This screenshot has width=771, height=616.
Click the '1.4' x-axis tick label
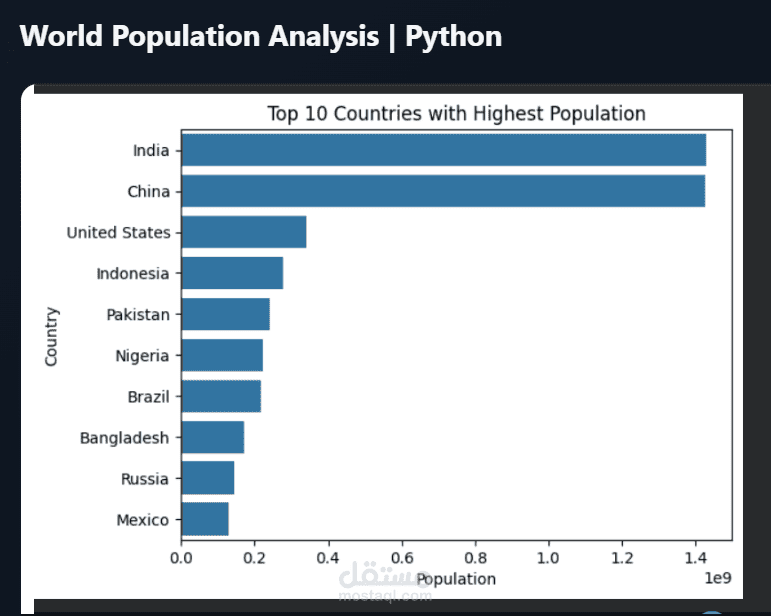pyautogui.click(x=696, y=558)
